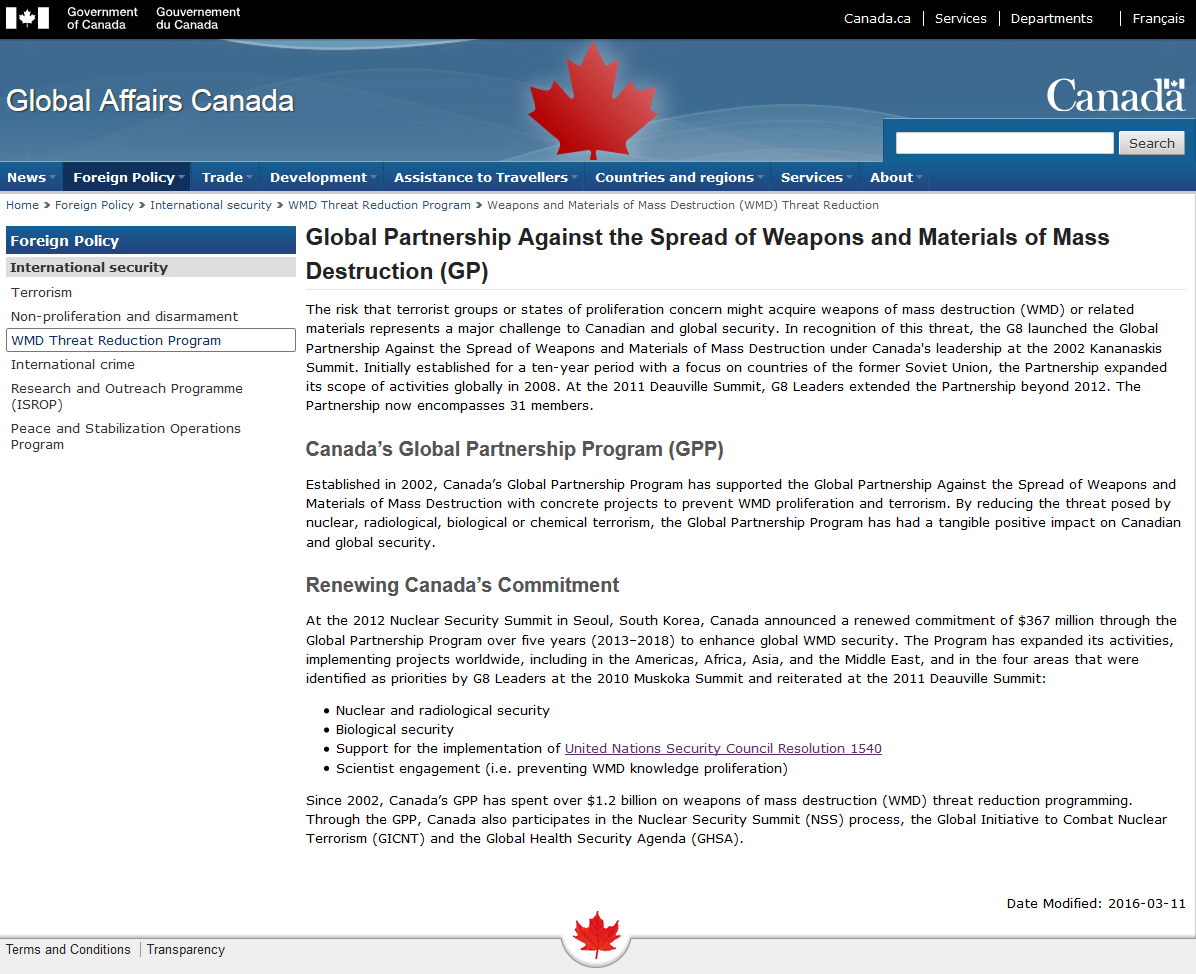Expand the Services nav menu arrow
This screenshot has width=1196, height=974.
(x=850, y=178)
